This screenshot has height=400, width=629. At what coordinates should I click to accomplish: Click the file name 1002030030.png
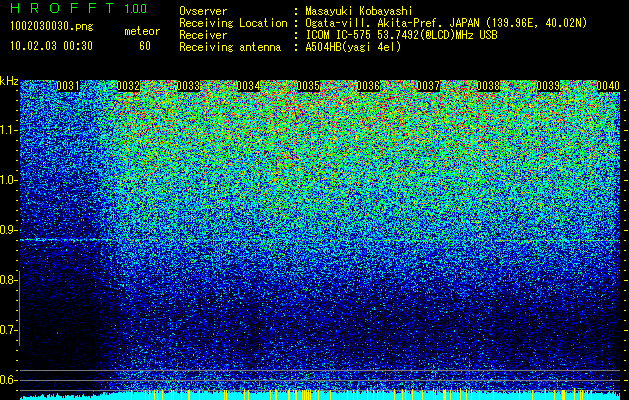click(52, 26)
